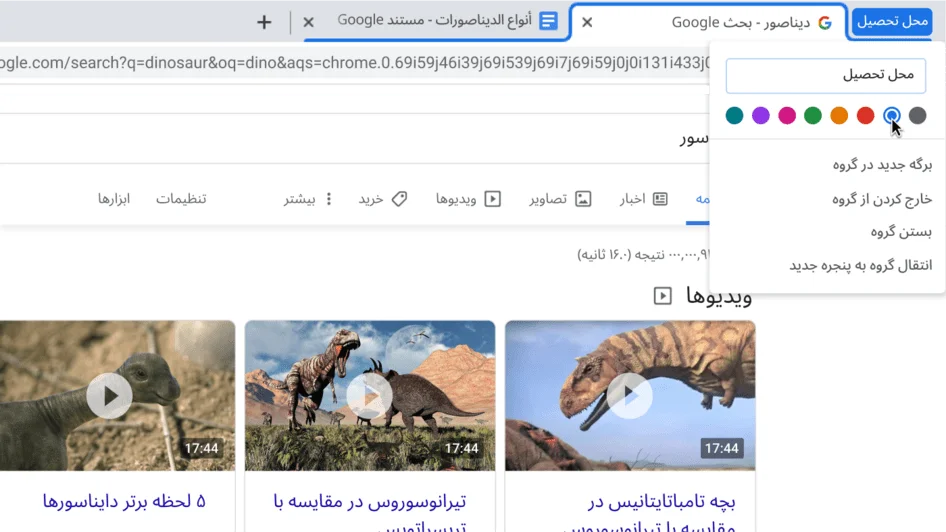Play the بچه تامباتایتانیس video

630,396
